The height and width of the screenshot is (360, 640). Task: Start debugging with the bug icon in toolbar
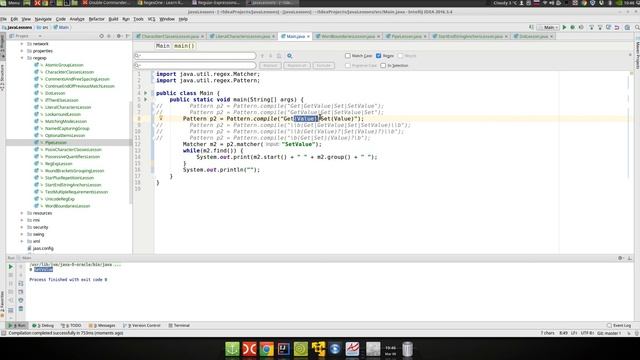coord(573,27)
